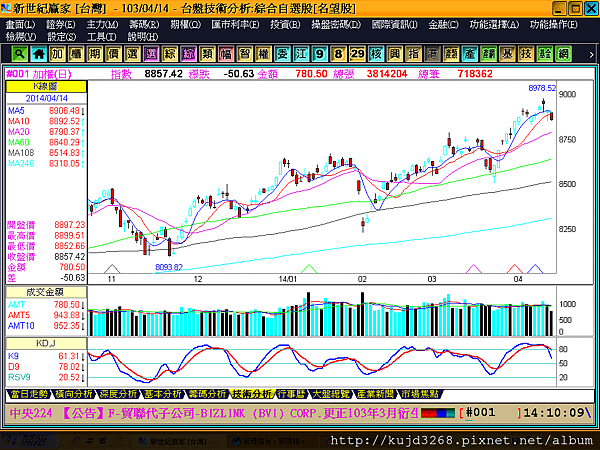The width and height of the screenshot is (600, 450).
Task: Click the purple 綜 toolbar icon
Action: click(x=188, y=54)
